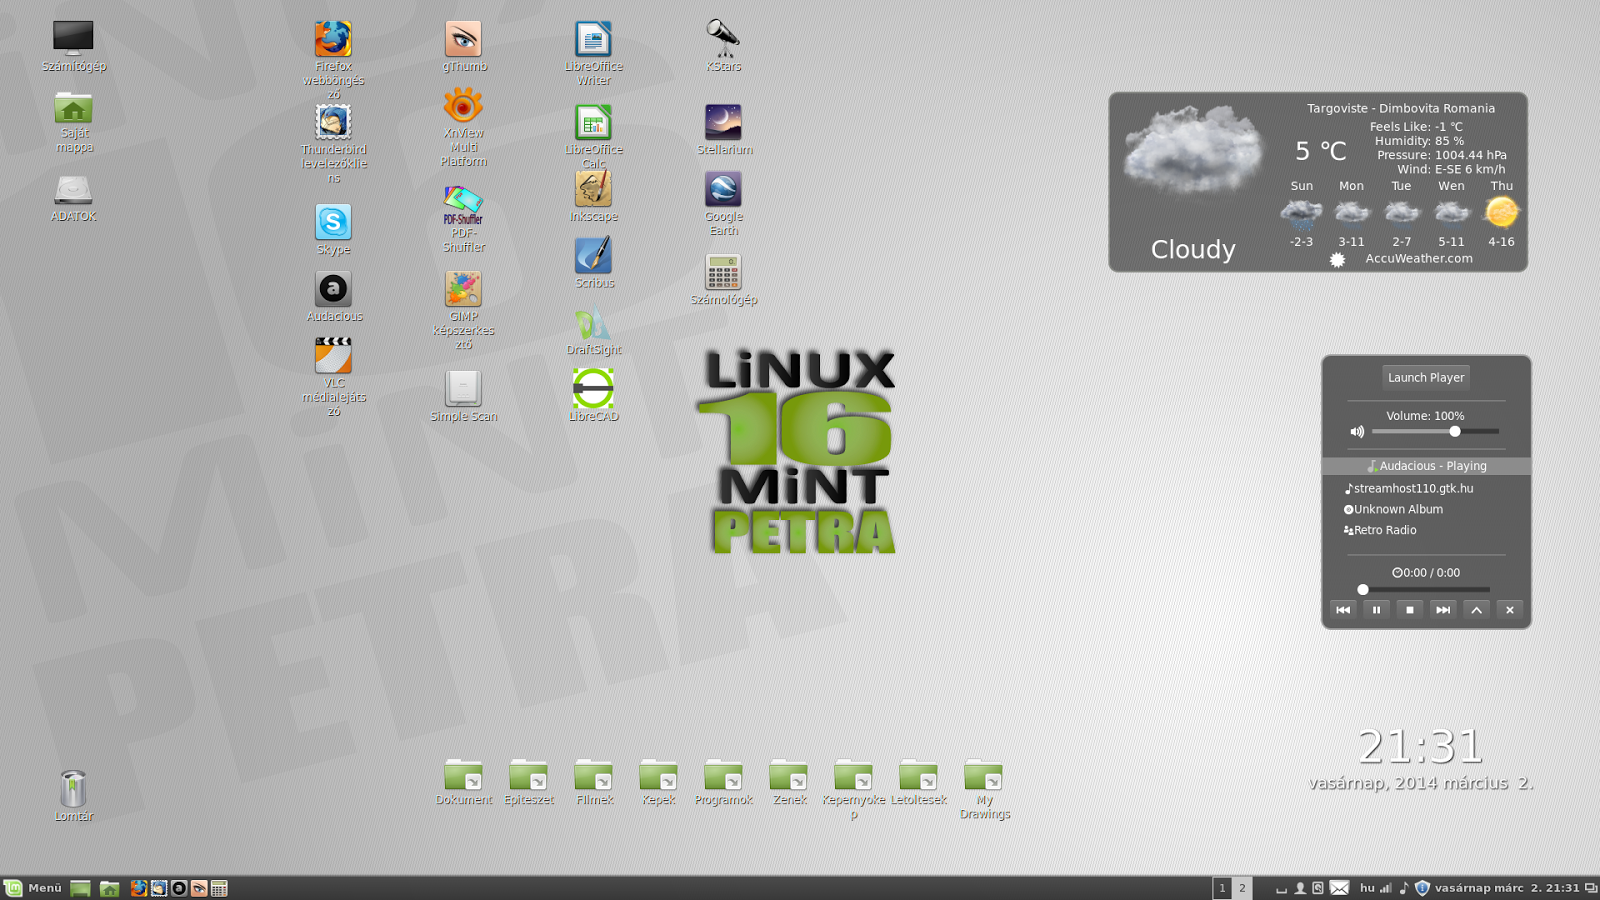
Task: Switch to workspace 2
Action: tap(1242, 888)
